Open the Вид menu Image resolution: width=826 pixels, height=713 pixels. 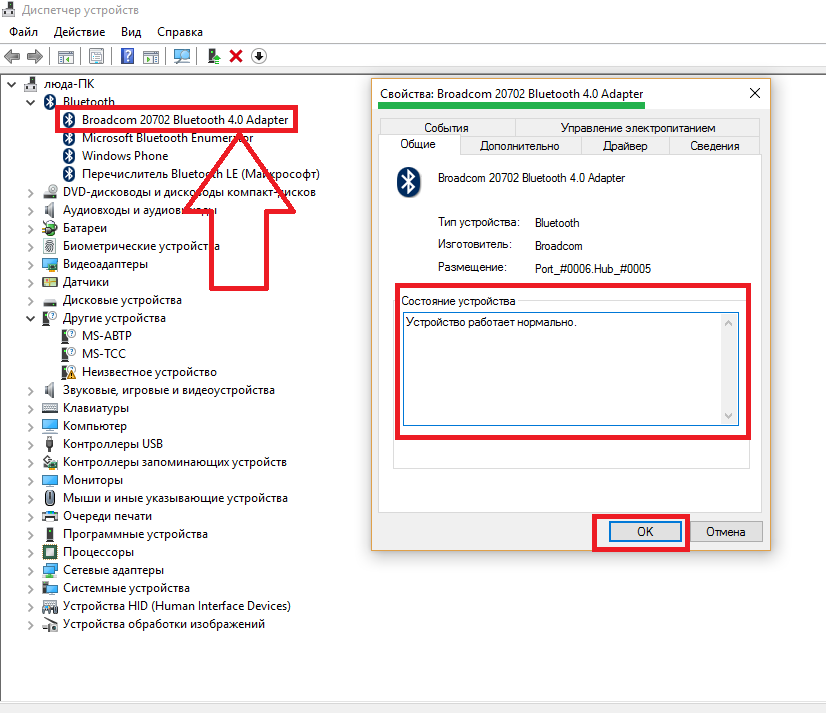coord(131,32)
